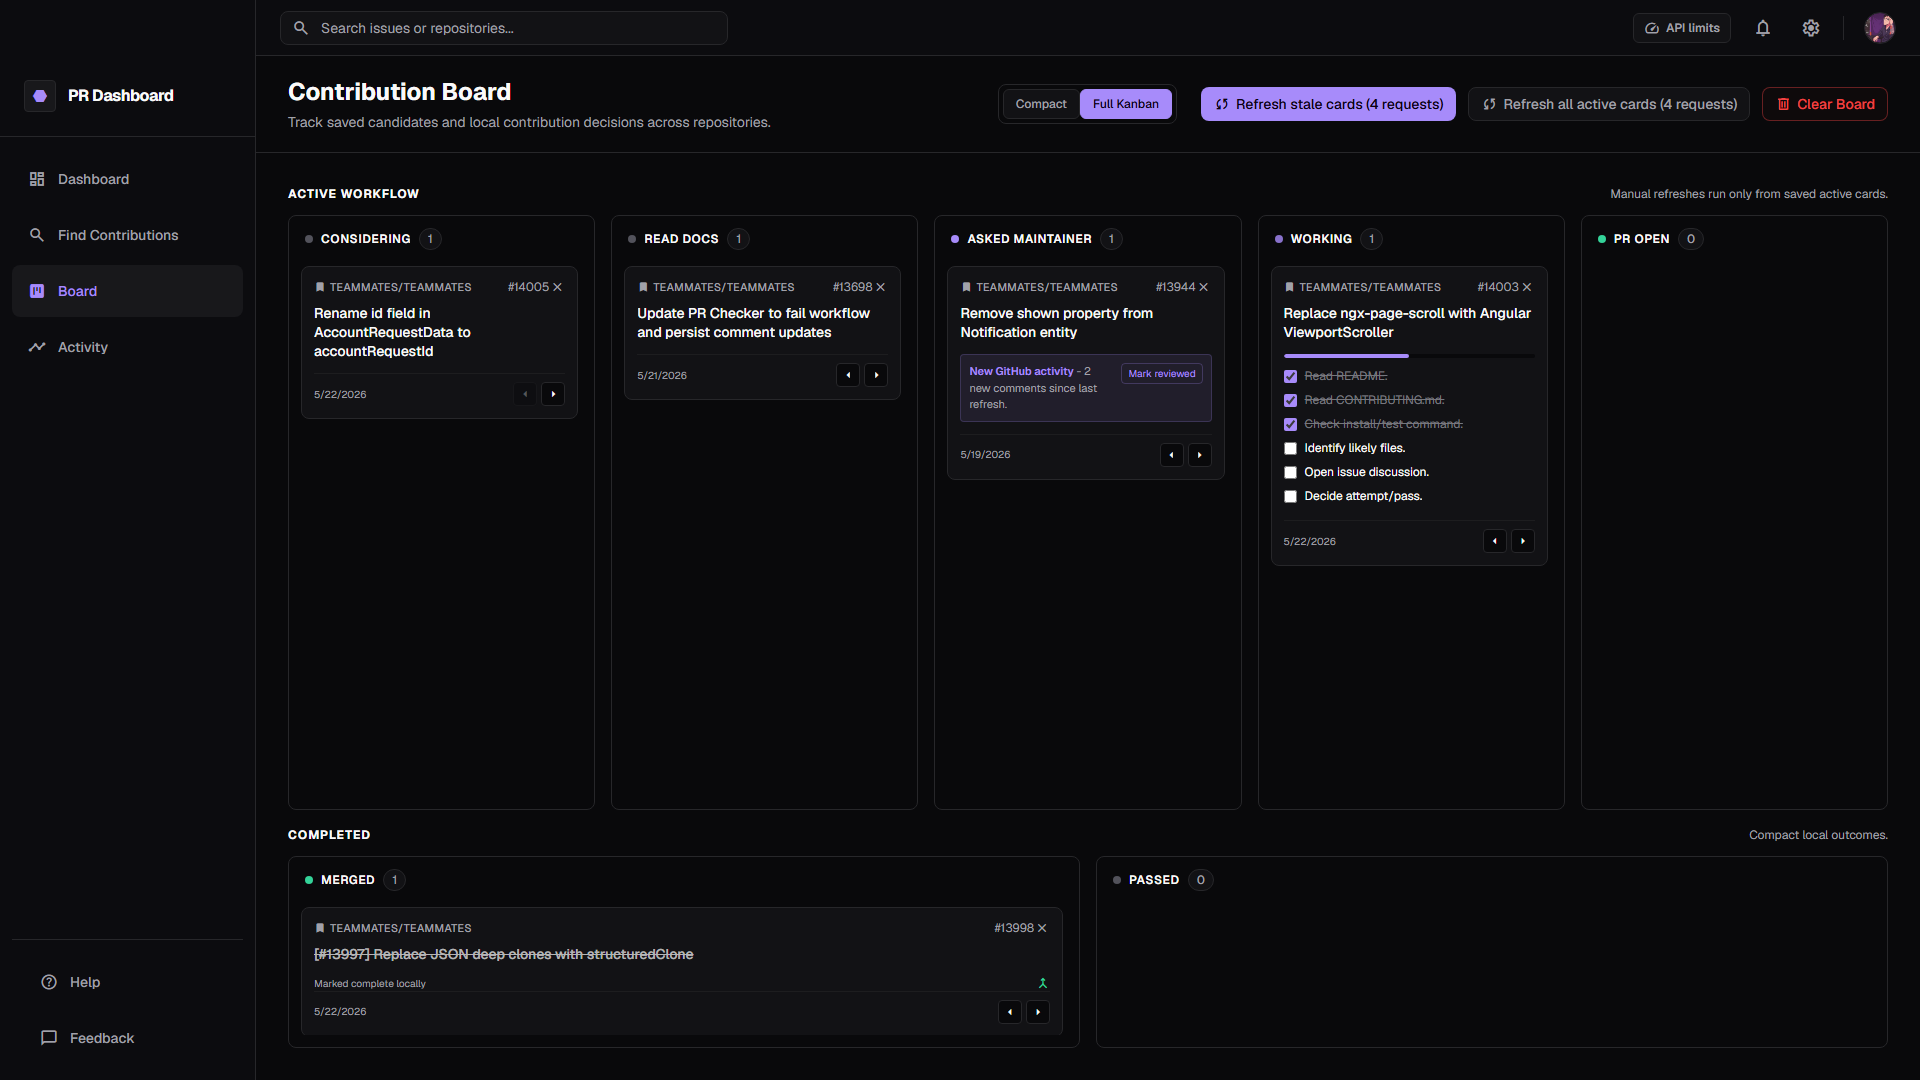Image resolution: width=1920 pixels, height=1080 pixels.
Task: Check Identify likely files item
Action: 1290,449
